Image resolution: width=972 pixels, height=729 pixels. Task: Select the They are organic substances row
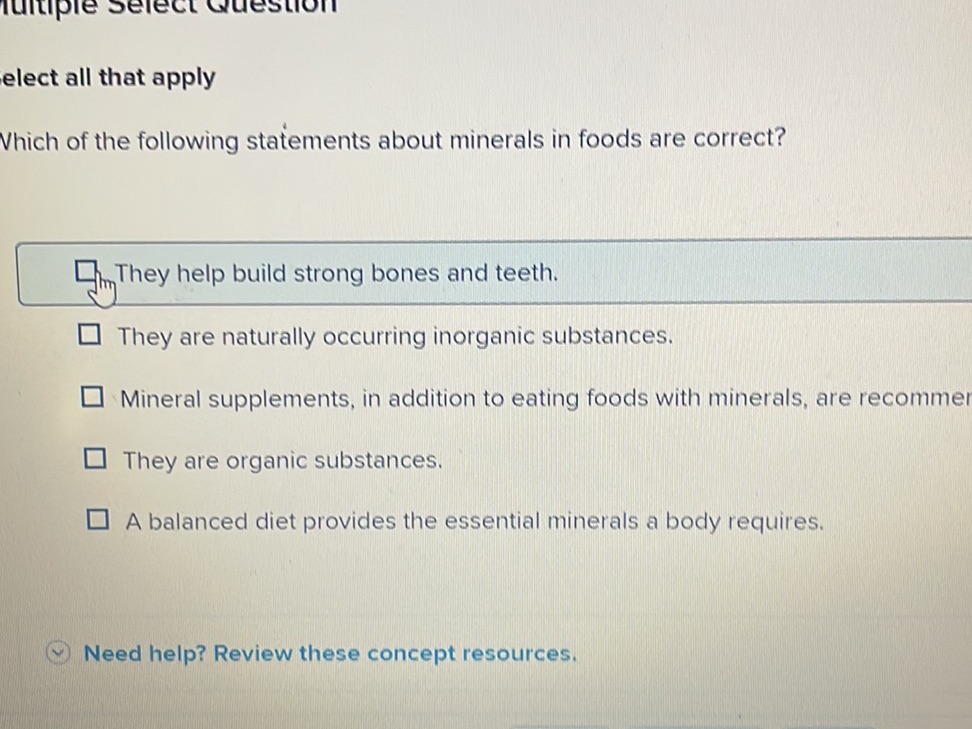point(282,459)
